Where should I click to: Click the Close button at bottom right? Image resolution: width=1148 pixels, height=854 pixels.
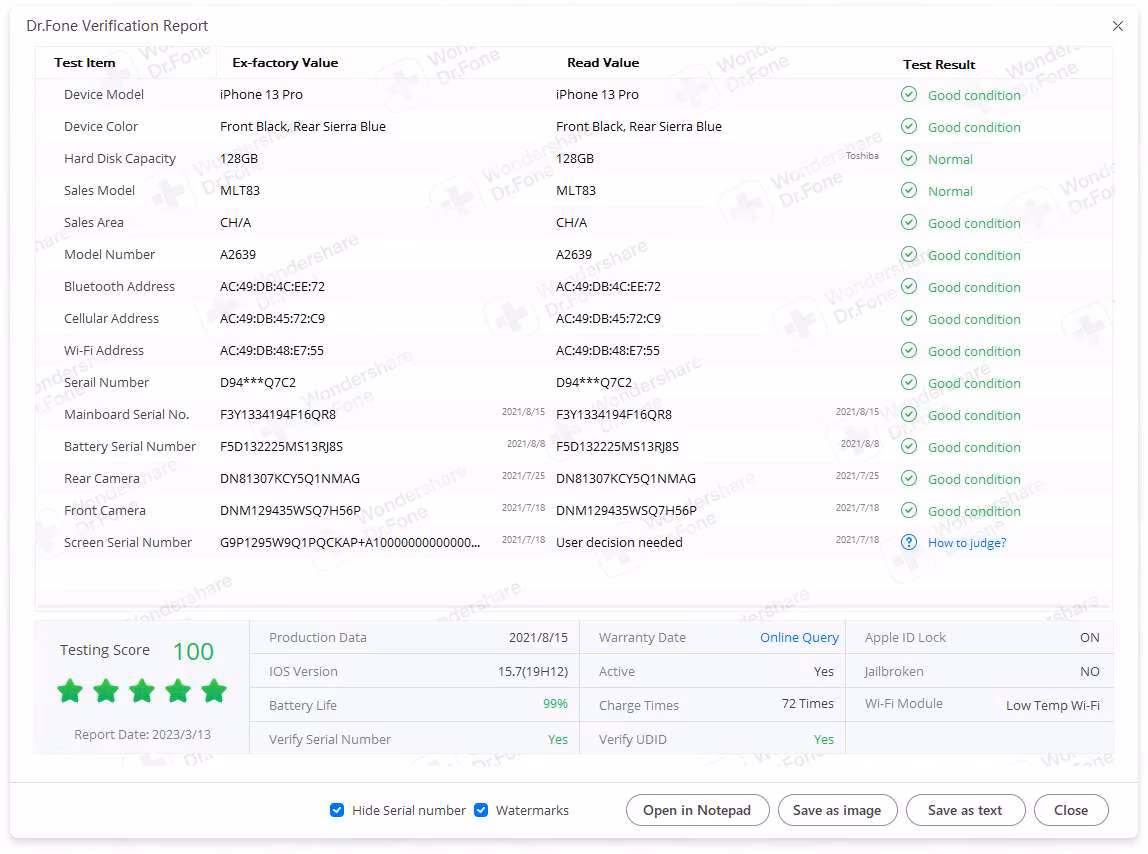tap(1071, 810)
